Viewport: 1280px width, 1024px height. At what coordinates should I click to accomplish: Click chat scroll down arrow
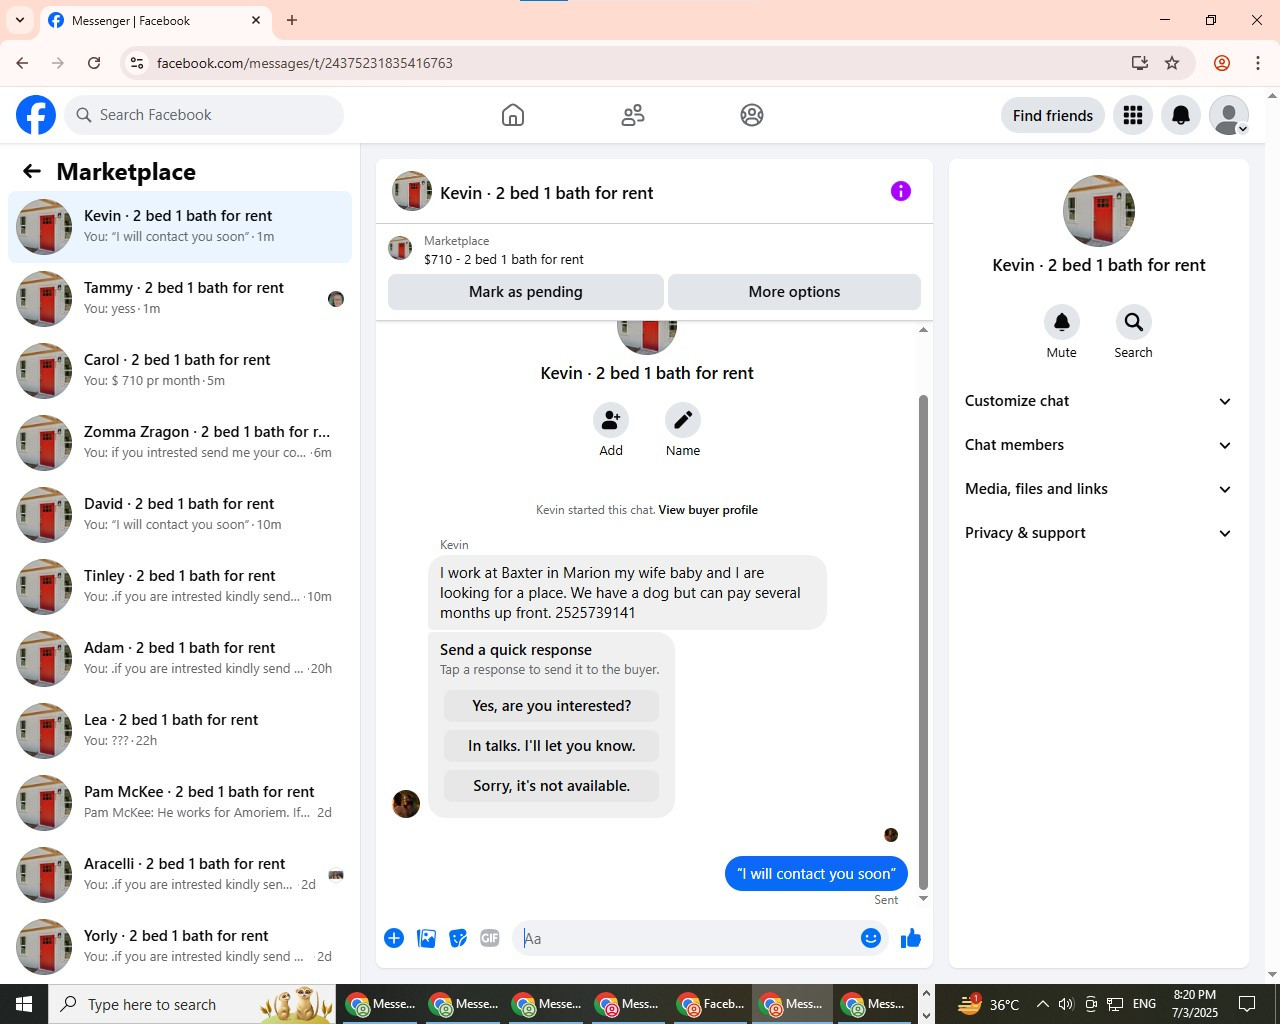(x=923, y=898)
